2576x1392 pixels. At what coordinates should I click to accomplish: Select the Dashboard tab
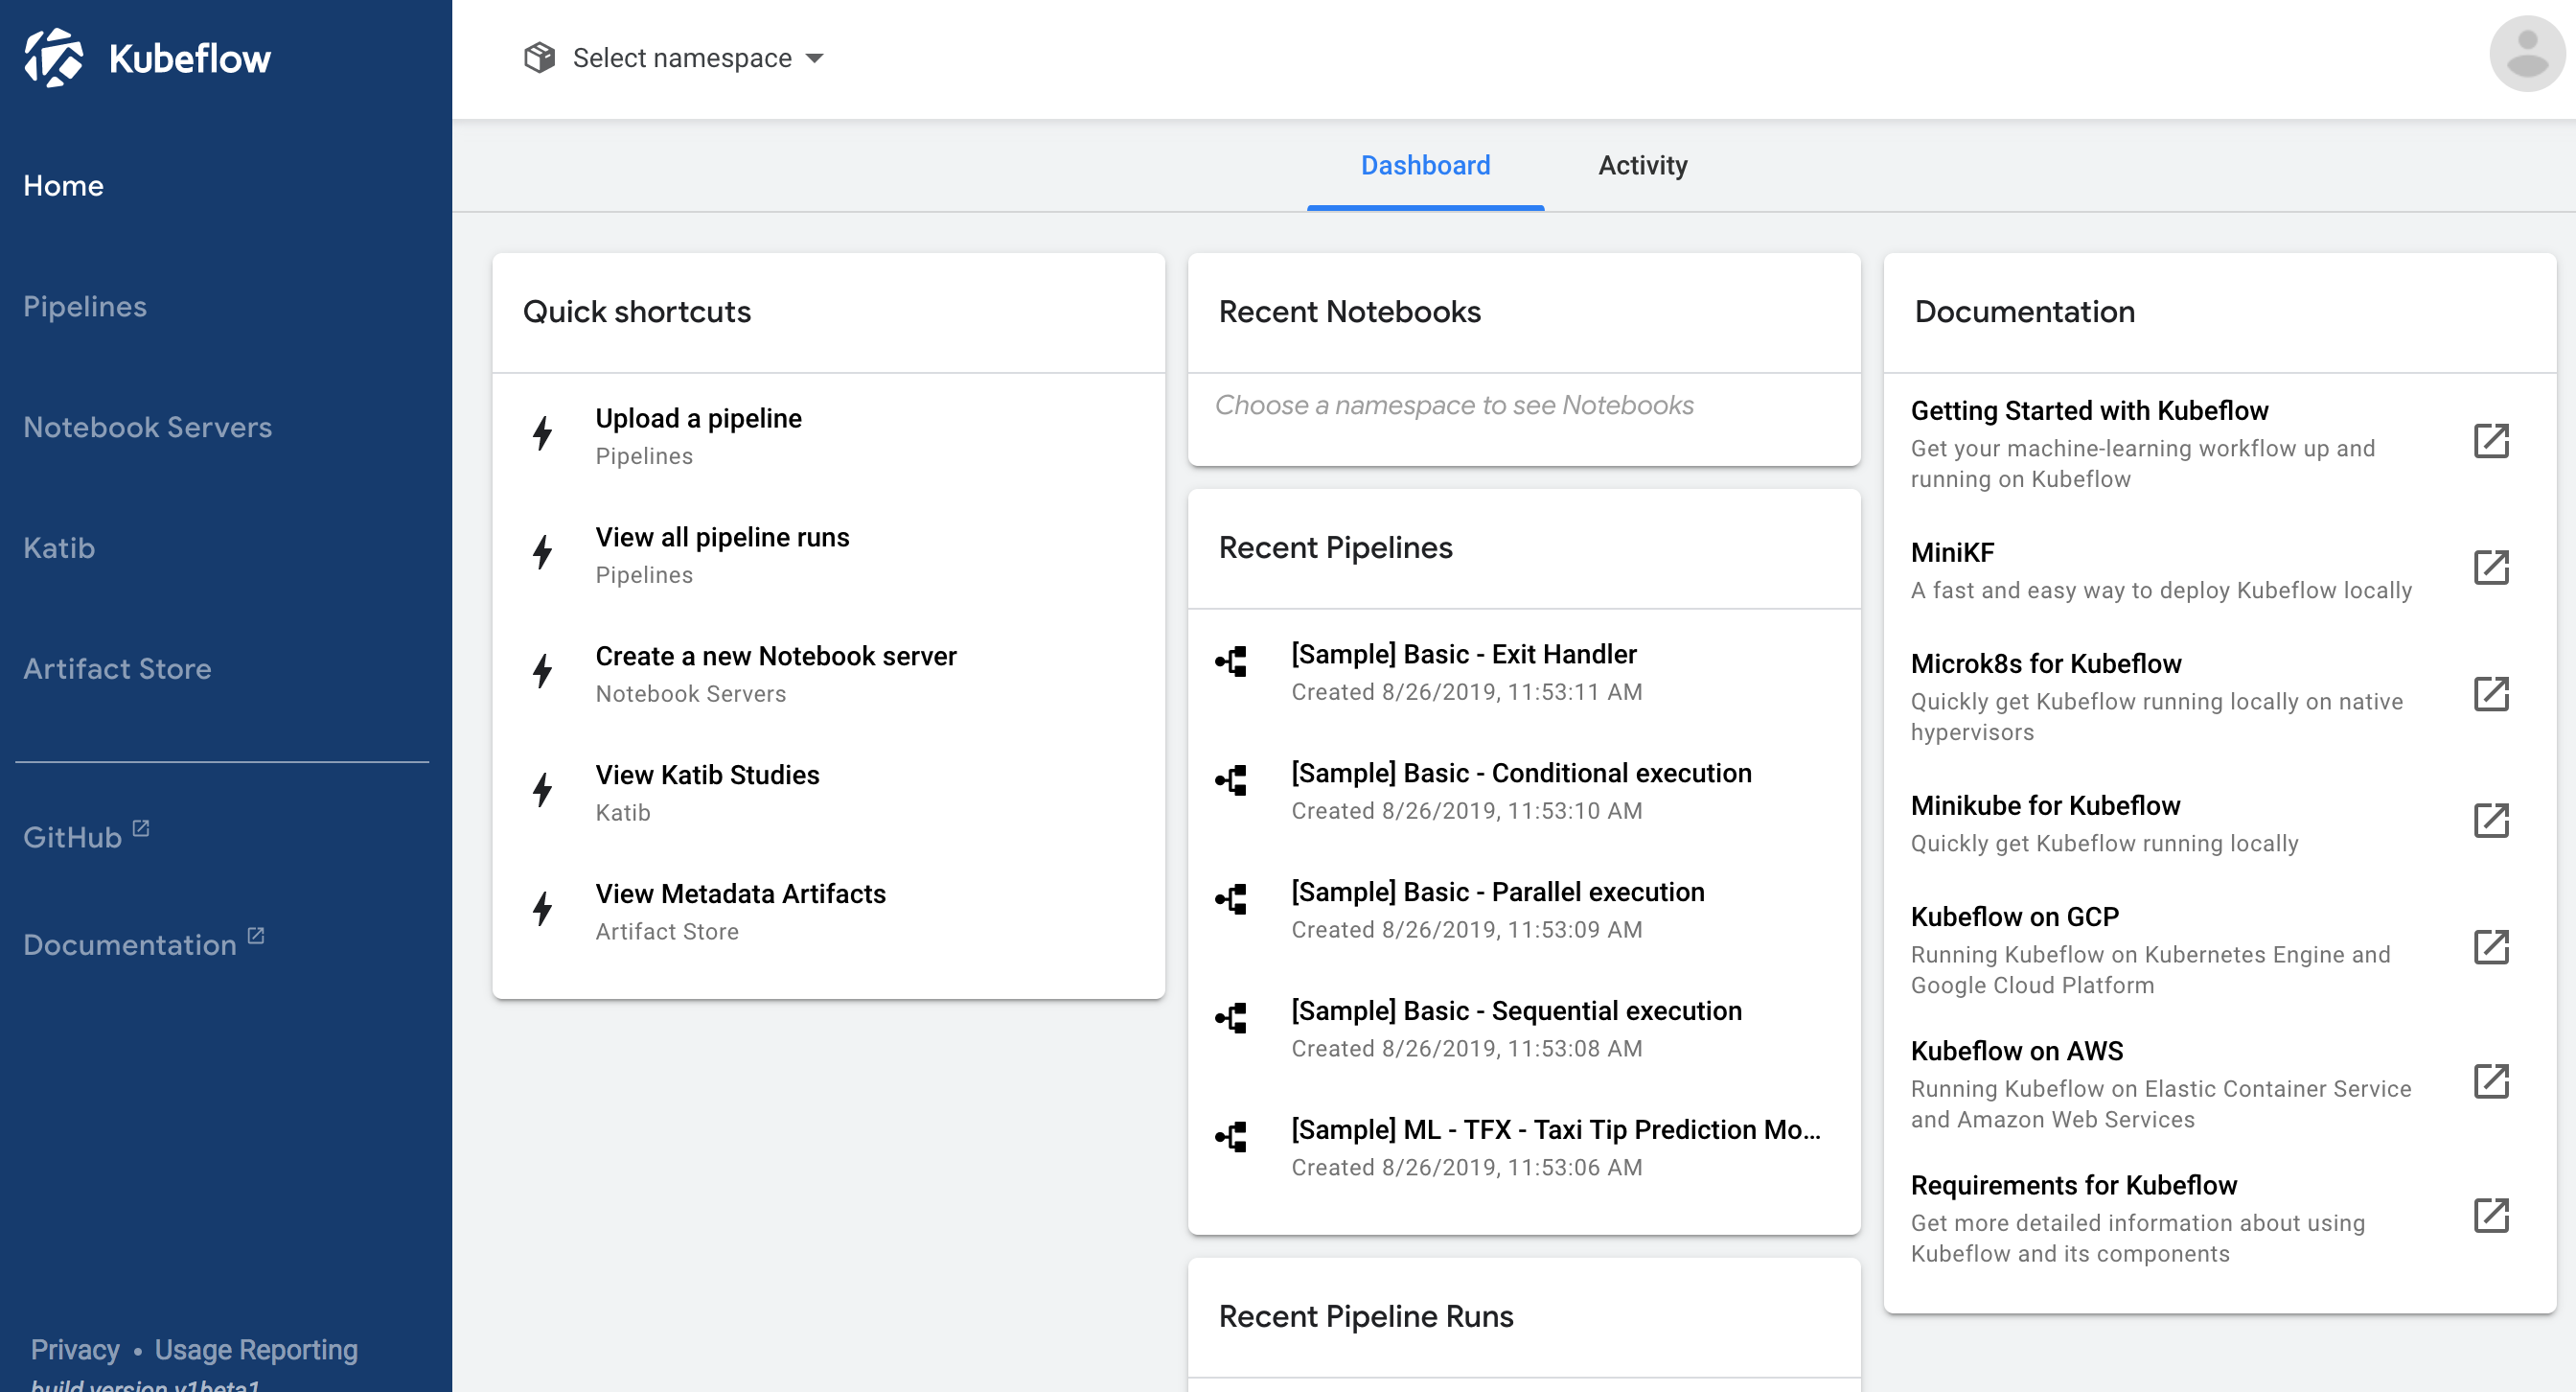pyautogui.click(x=1425, y=165)
